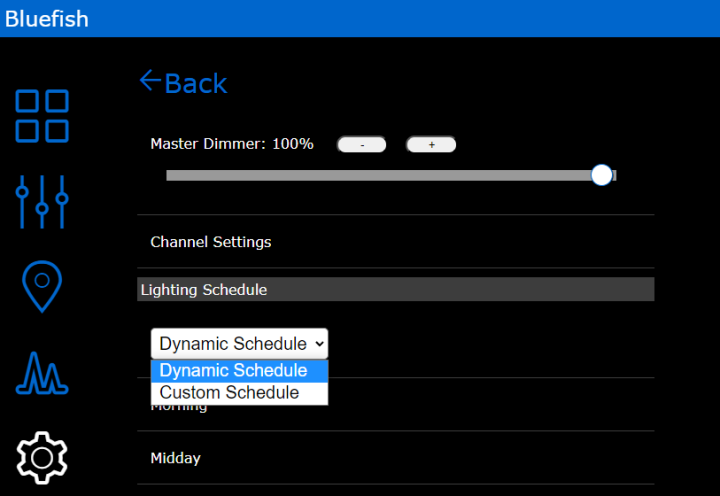Image resolution: width=720 pixels, height=496 pixels.
Task: Open the spectrum graph icon in sidebar
Action: click(x=42, y=372)
